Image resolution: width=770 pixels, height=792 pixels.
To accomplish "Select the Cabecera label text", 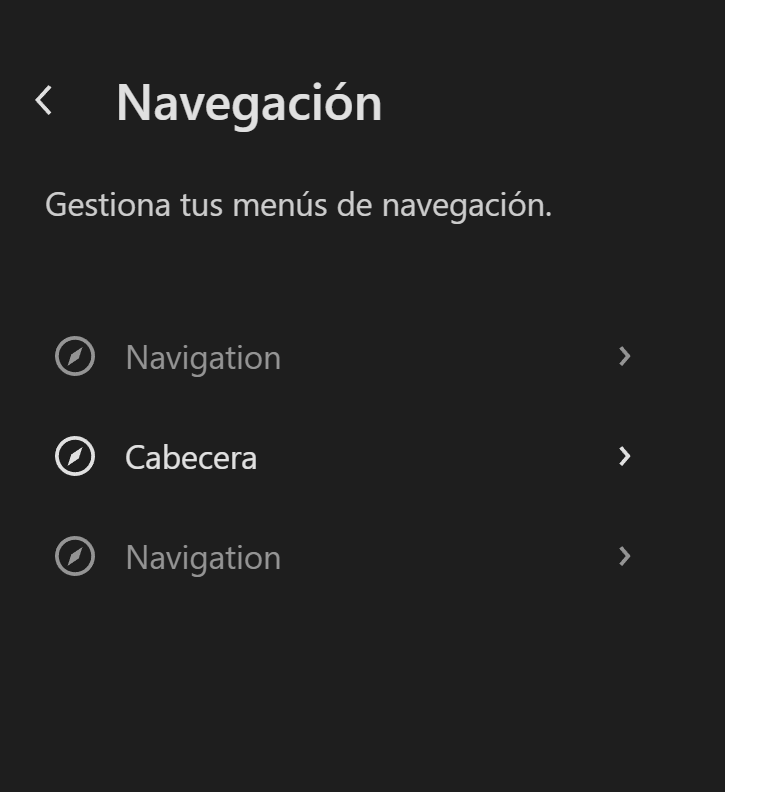I will (191, 458).
